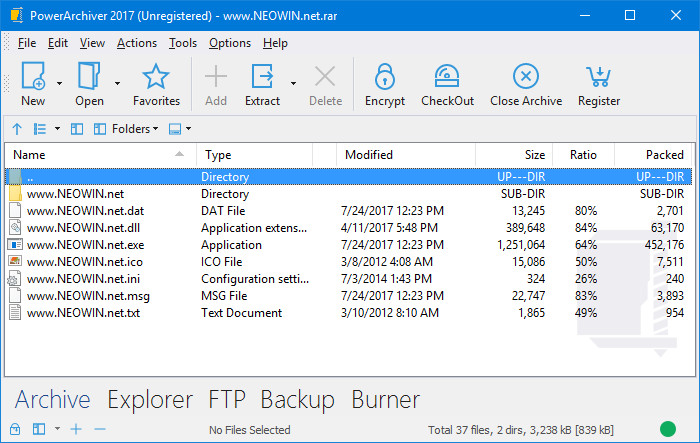Screen dimensions: 700x443
Task: Switch to the Backup mode tab
Action: (x=298, y=400)
